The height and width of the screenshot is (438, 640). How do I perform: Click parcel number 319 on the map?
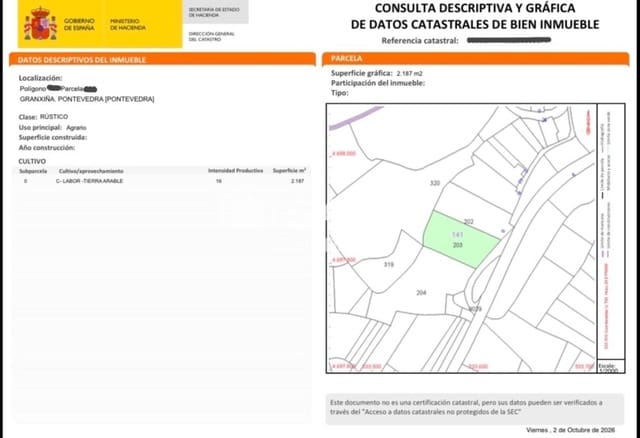click(x=389, y=265)
